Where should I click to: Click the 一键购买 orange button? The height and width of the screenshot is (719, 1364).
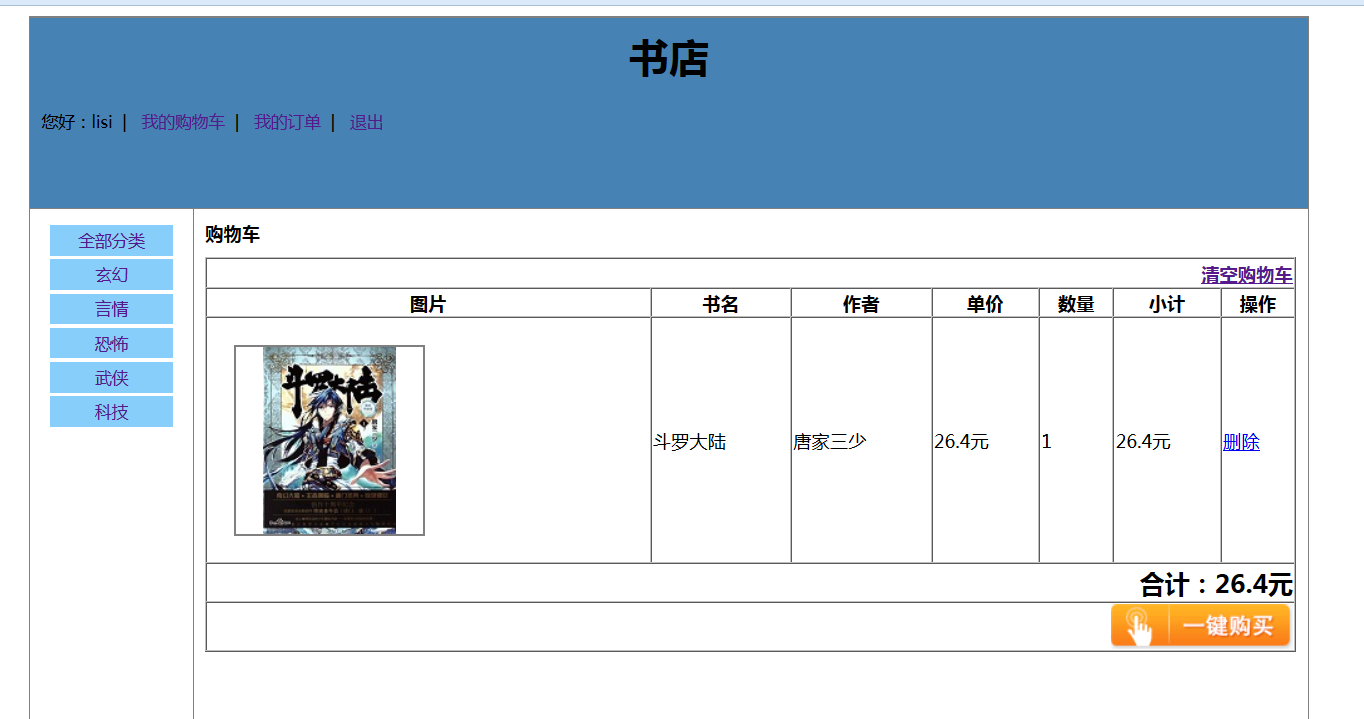point(1200,626)
